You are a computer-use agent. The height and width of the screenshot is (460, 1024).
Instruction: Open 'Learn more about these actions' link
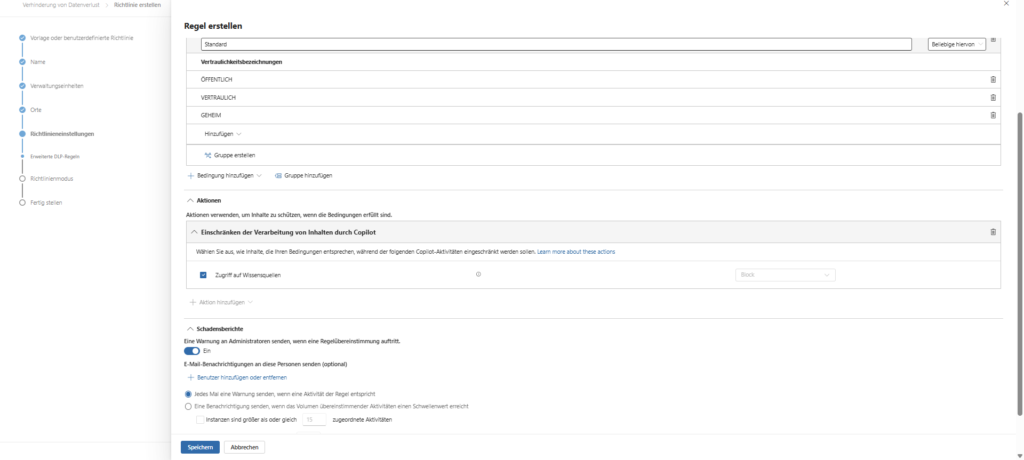(x=576, y=252)
